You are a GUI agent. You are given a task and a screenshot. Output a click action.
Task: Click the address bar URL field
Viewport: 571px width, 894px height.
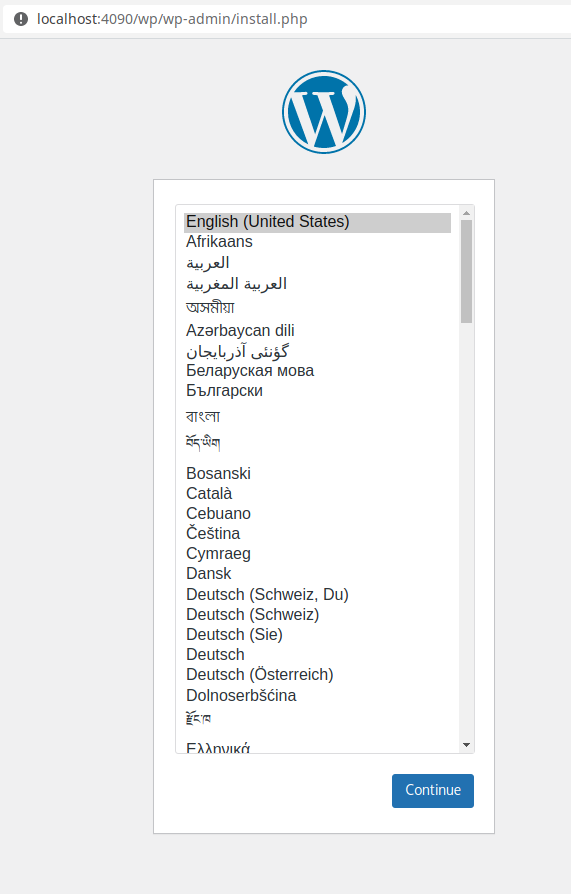(285, 19)
